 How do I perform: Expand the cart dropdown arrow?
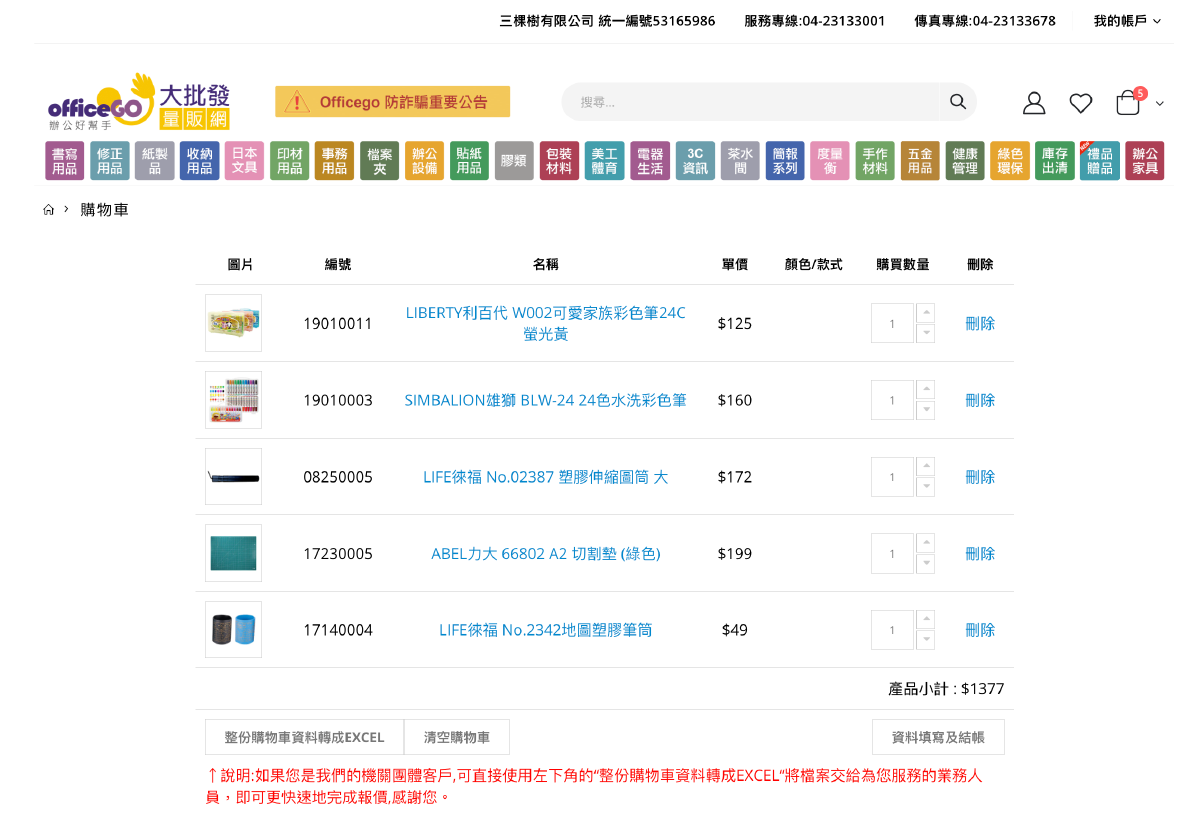pyautogui.click(x=1160, y=104)
